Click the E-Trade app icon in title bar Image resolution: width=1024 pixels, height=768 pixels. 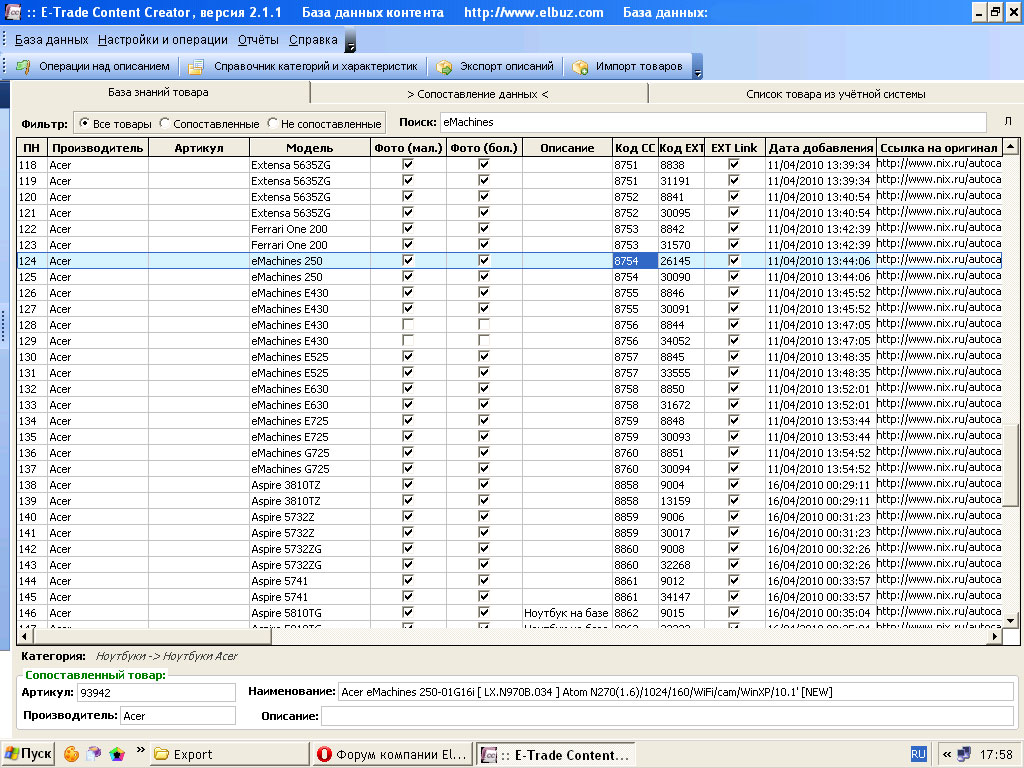(x=12, y=12)
